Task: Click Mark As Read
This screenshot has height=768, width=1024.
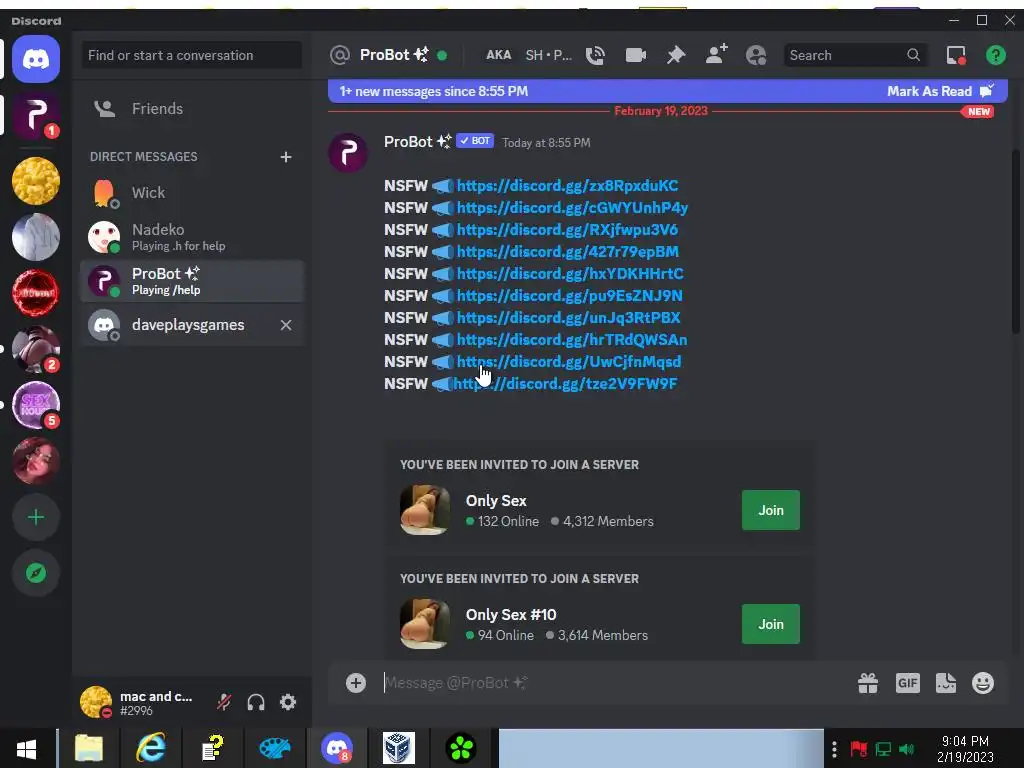Action: point(940,91)
